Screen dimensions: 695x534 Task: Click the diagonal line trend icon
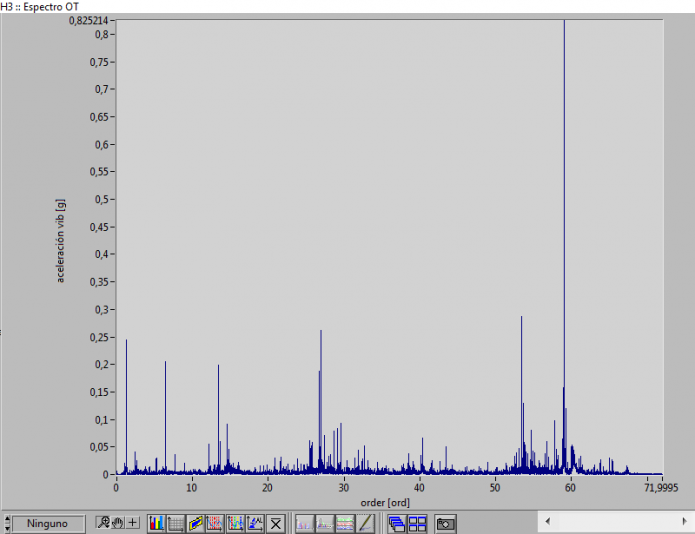coord(365,524)
